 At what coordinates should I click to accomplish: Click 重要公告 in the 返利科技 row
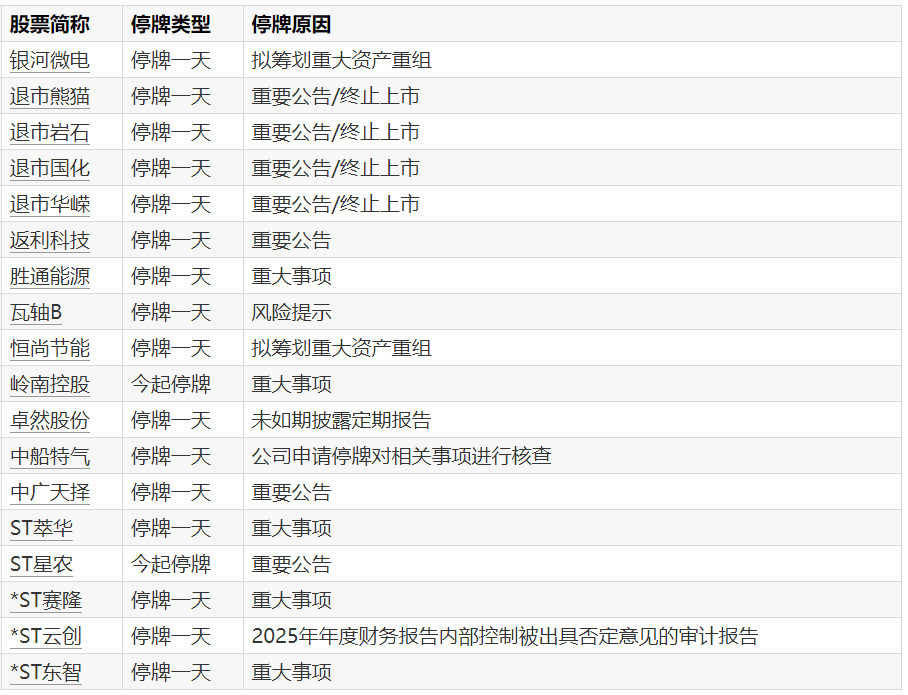pyautogui.click(x=291, y=240)
